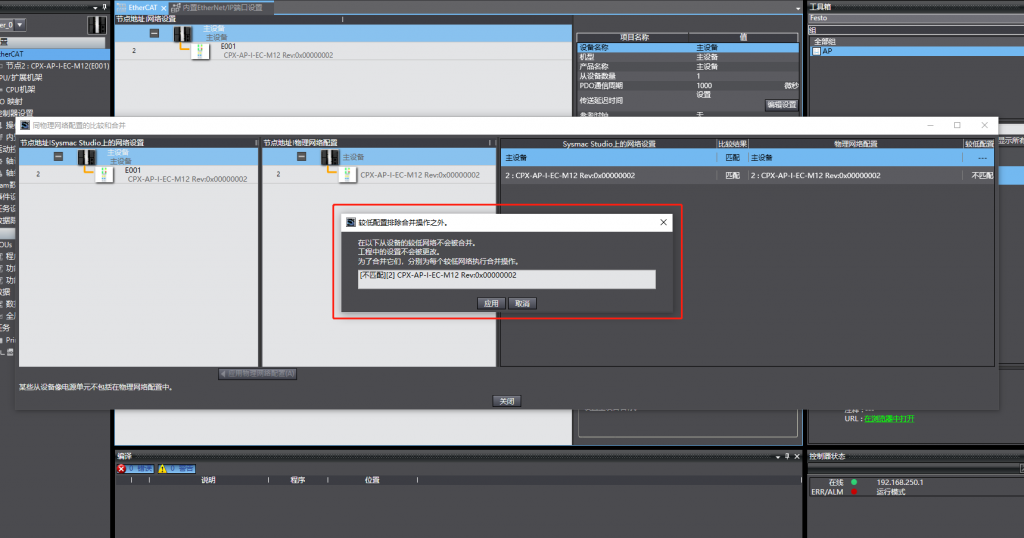This screenshot has width=1024, height=538.
Task: Select master device icon in Sysmac Studio settings pane
Action: [87, 157]
